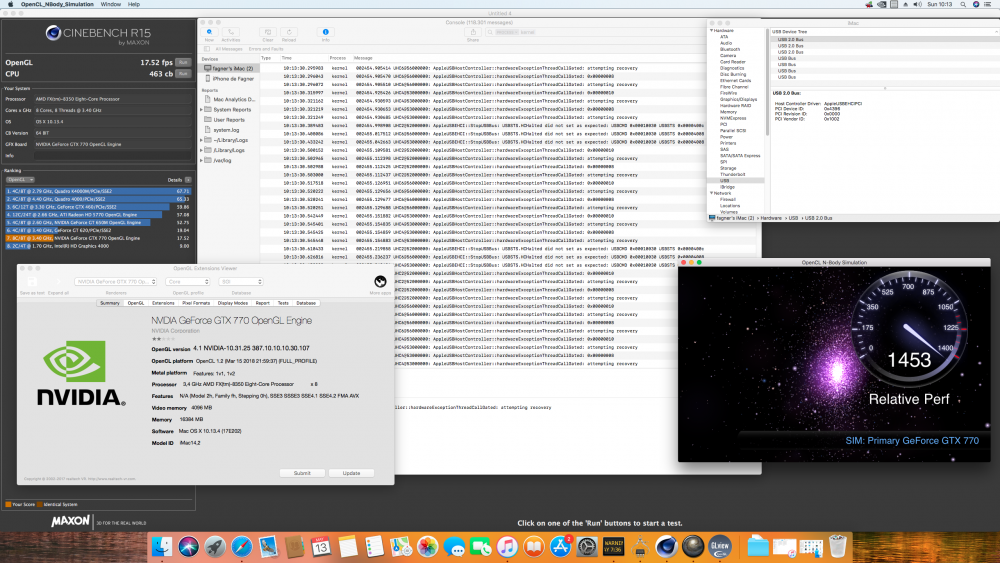The width and height of the screenshot is (1000, 563).
Task: Open App Store from the Dock
Action: tap(561, 546)
